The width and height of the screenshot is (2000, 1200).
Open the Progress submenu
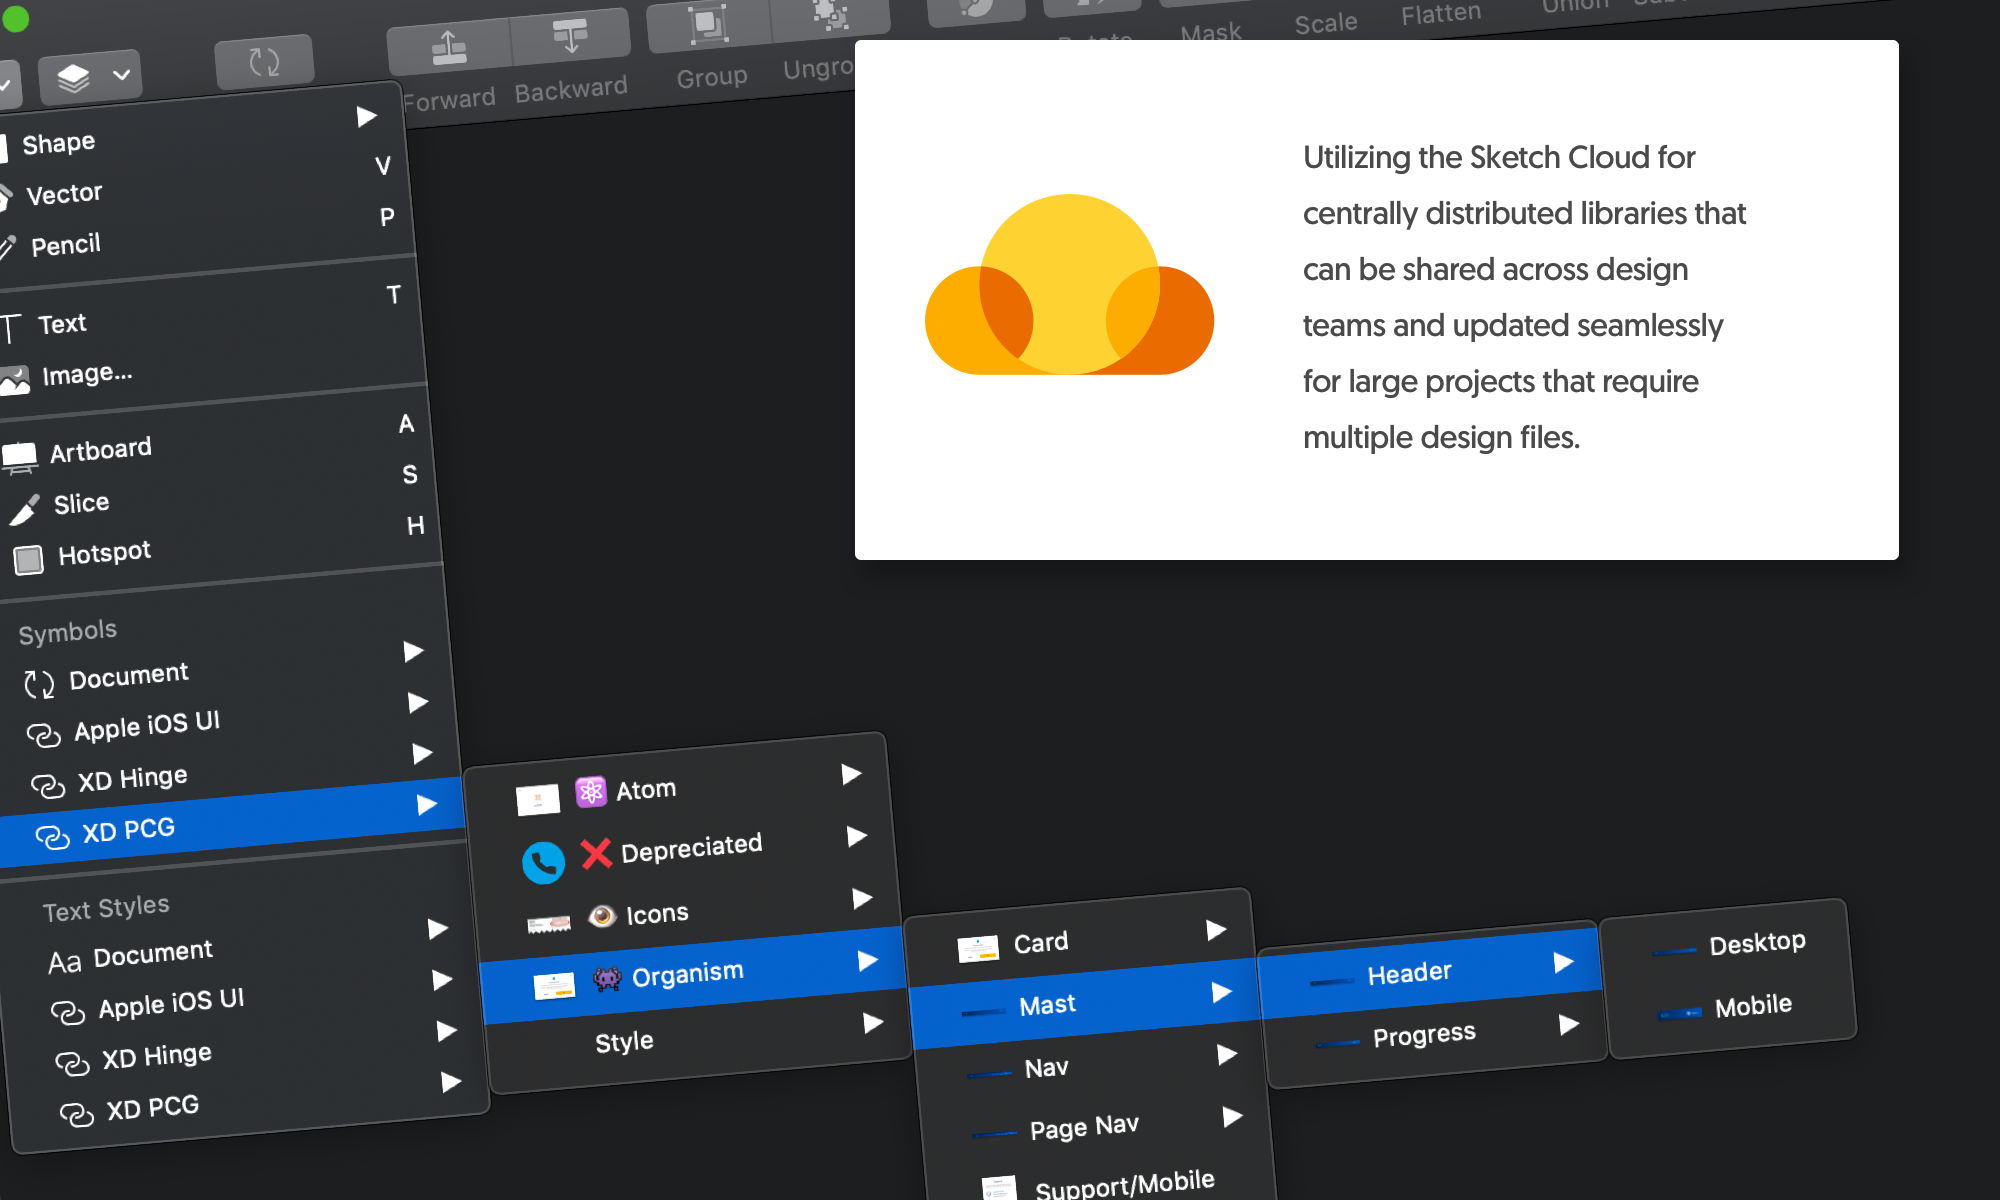point(1424,1035)
